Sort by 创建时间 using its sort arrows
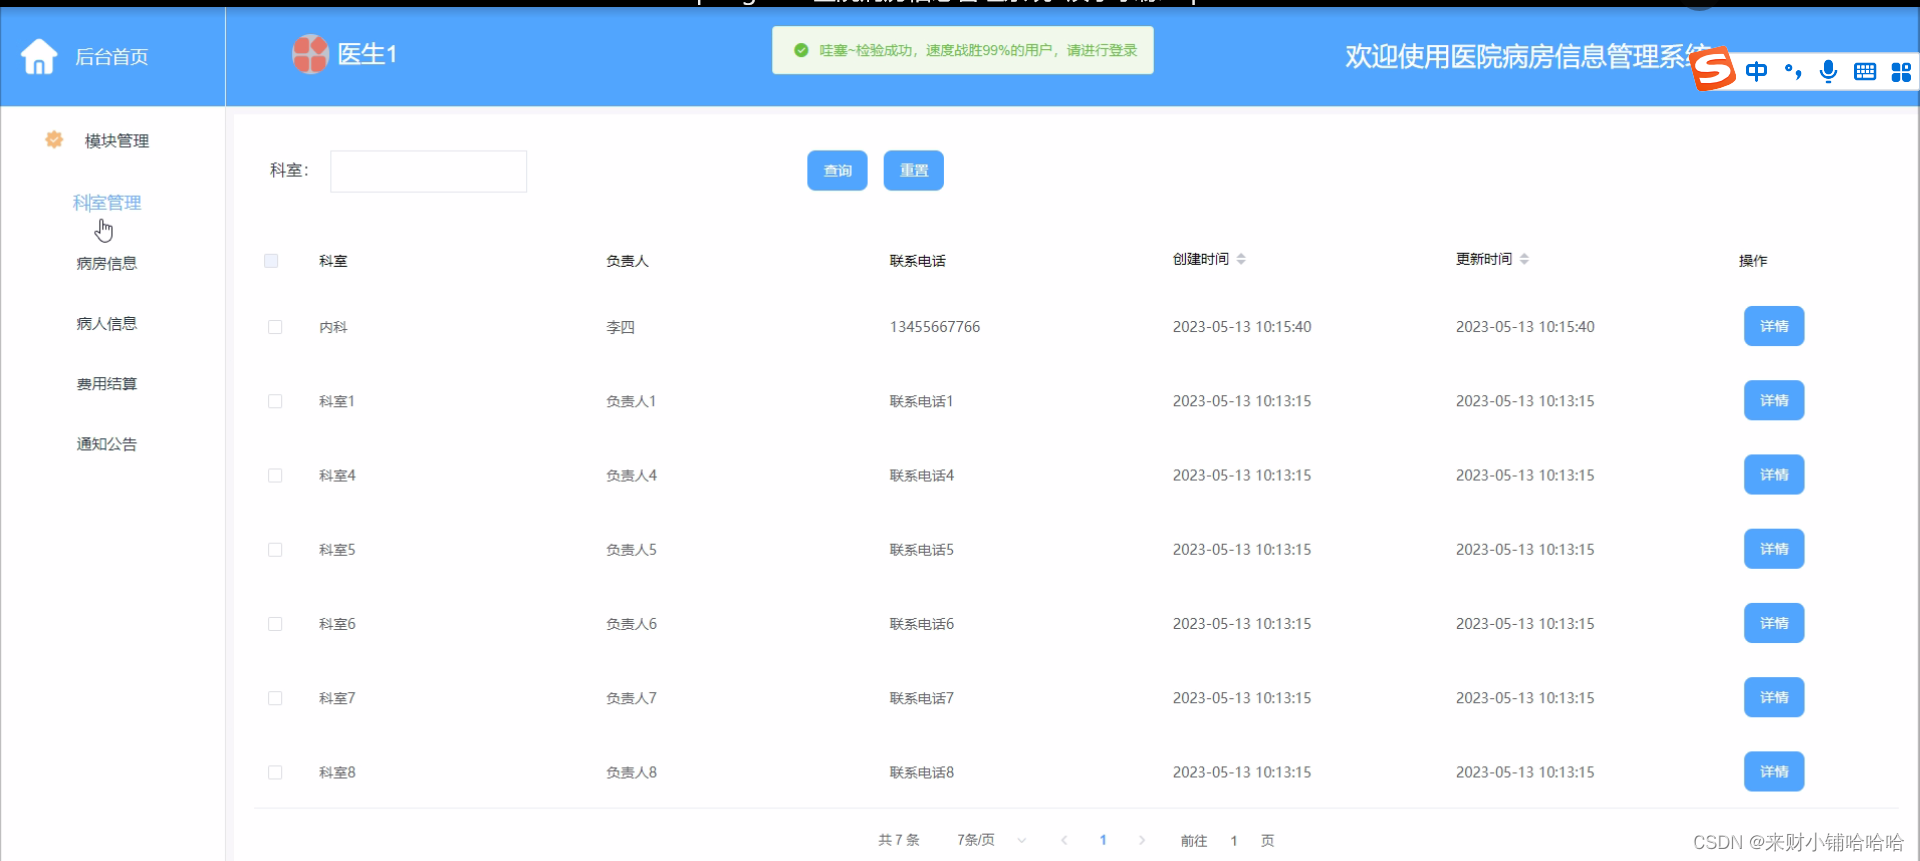This screenshot has width=1920, height=861. tap(1241, 259)
